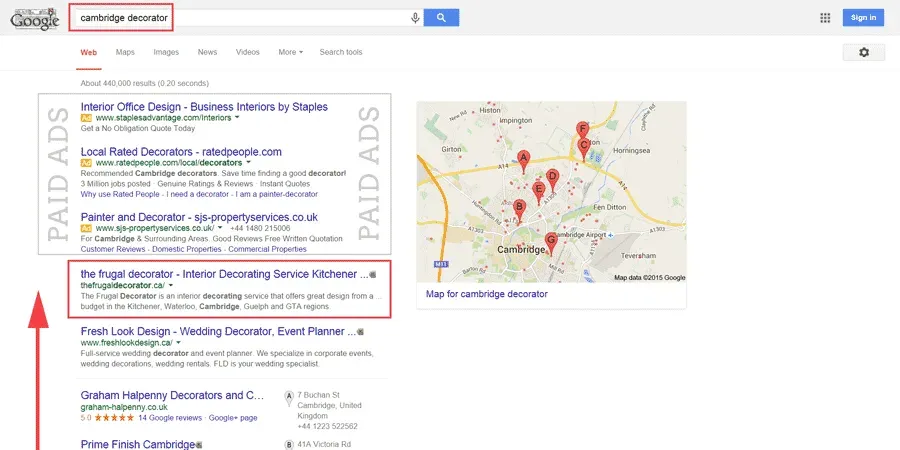The image size is (900, 450).
Task: Expand staplesadvantage.com URL dropdown arrow
Action: pos(237,118)
